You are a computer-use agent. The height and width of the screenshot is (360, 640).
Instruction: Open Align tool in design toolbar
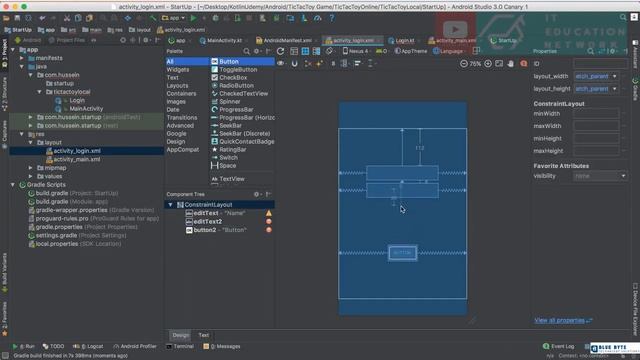358,64
